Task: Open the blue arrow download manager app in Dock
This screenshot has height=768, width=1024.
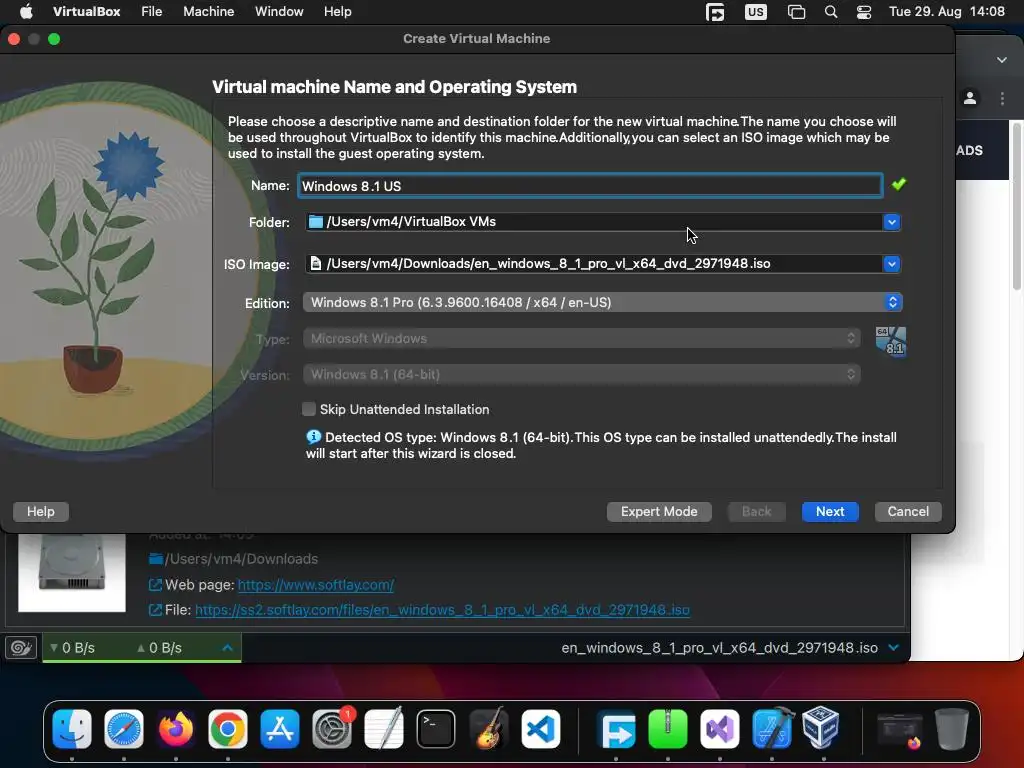Action: [616, 728]
